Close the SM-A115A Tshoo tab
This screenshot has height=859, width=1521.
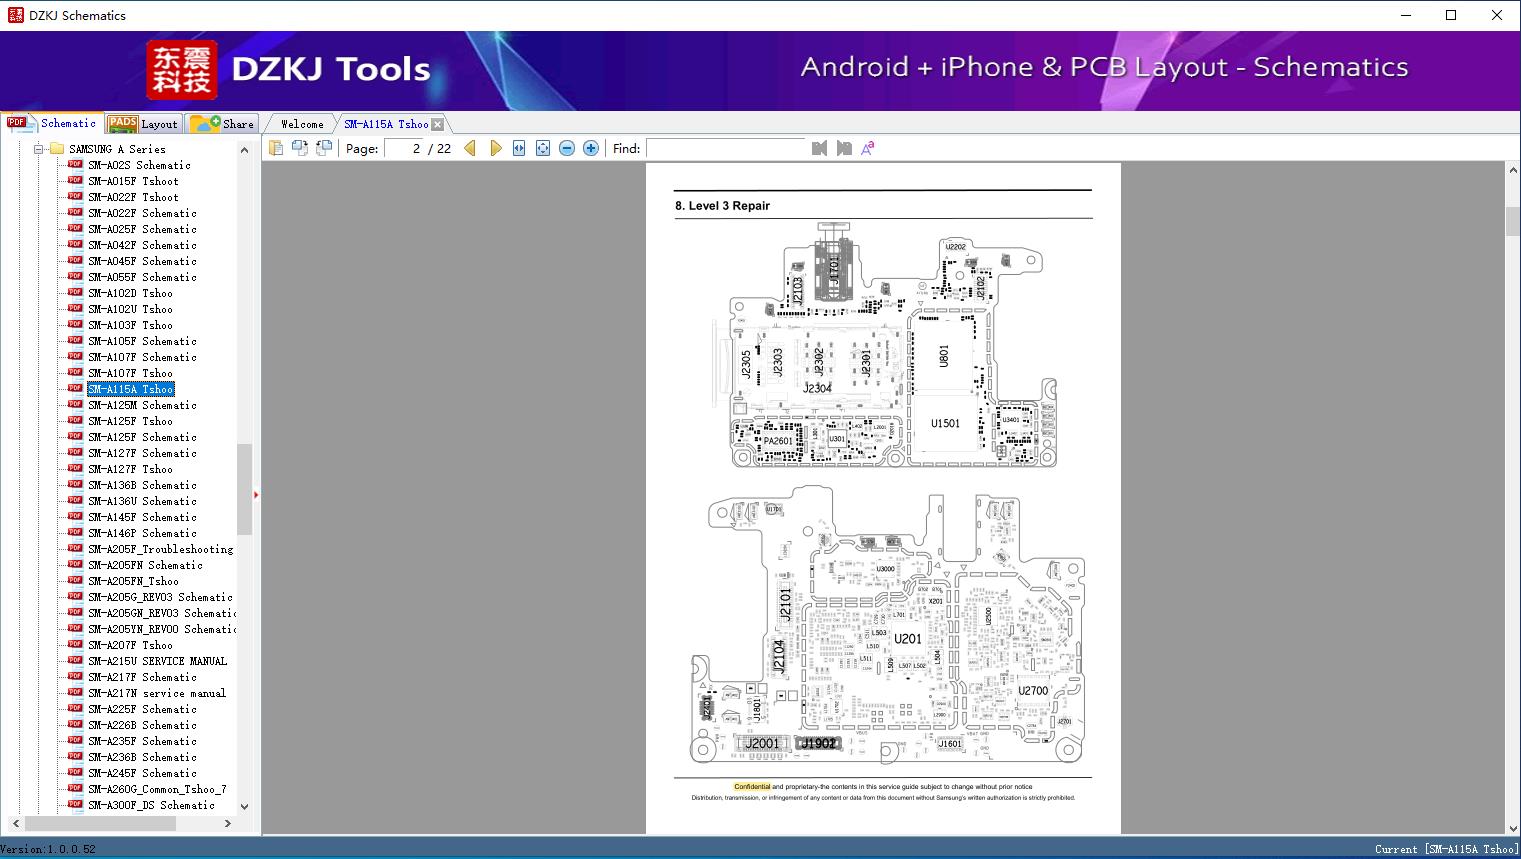tap(438, 125)
